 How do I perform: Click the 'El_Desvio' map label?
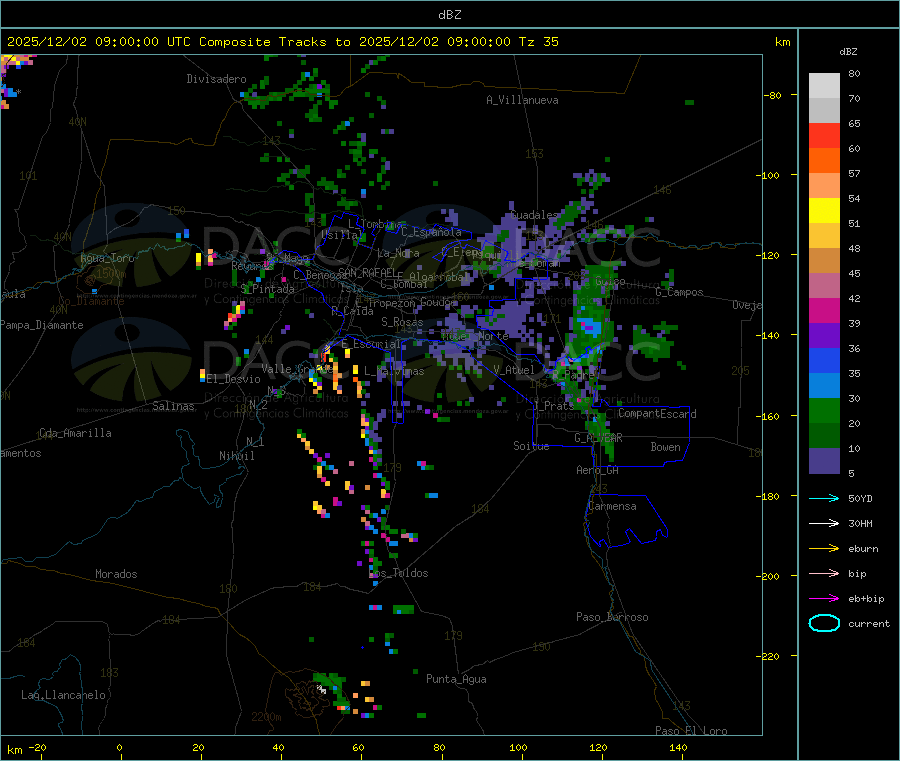234,379
